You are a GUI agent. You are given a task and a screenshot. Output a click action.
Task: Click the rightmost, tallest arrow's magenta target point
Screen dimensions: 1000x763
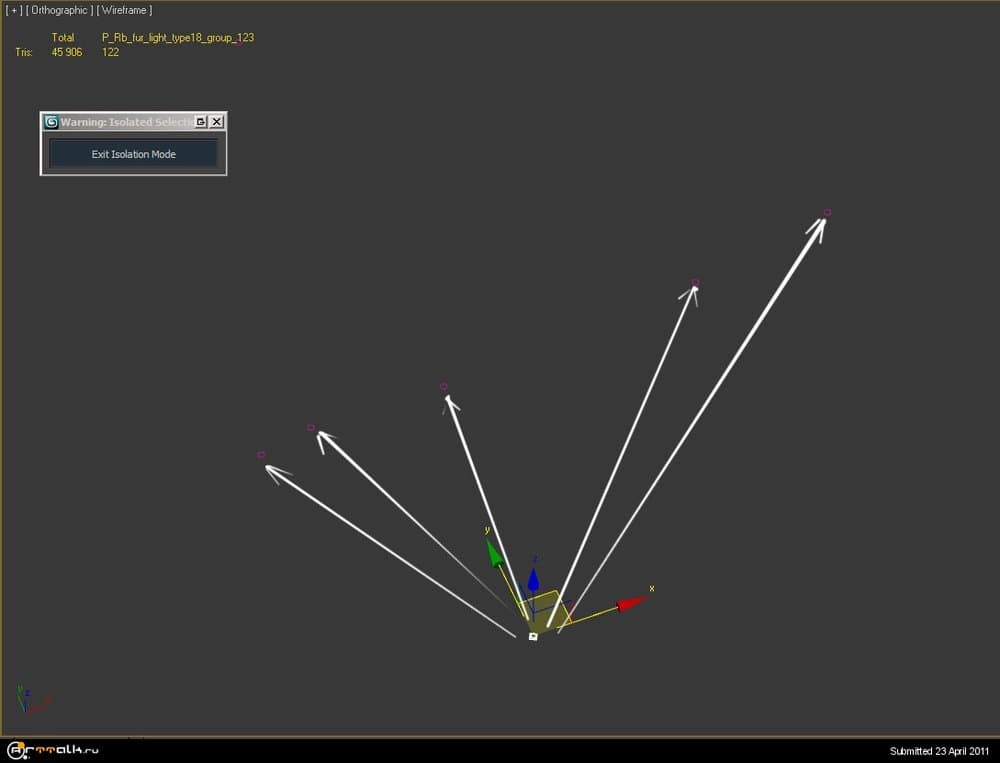pyautogui.click(x=827, y=212)
